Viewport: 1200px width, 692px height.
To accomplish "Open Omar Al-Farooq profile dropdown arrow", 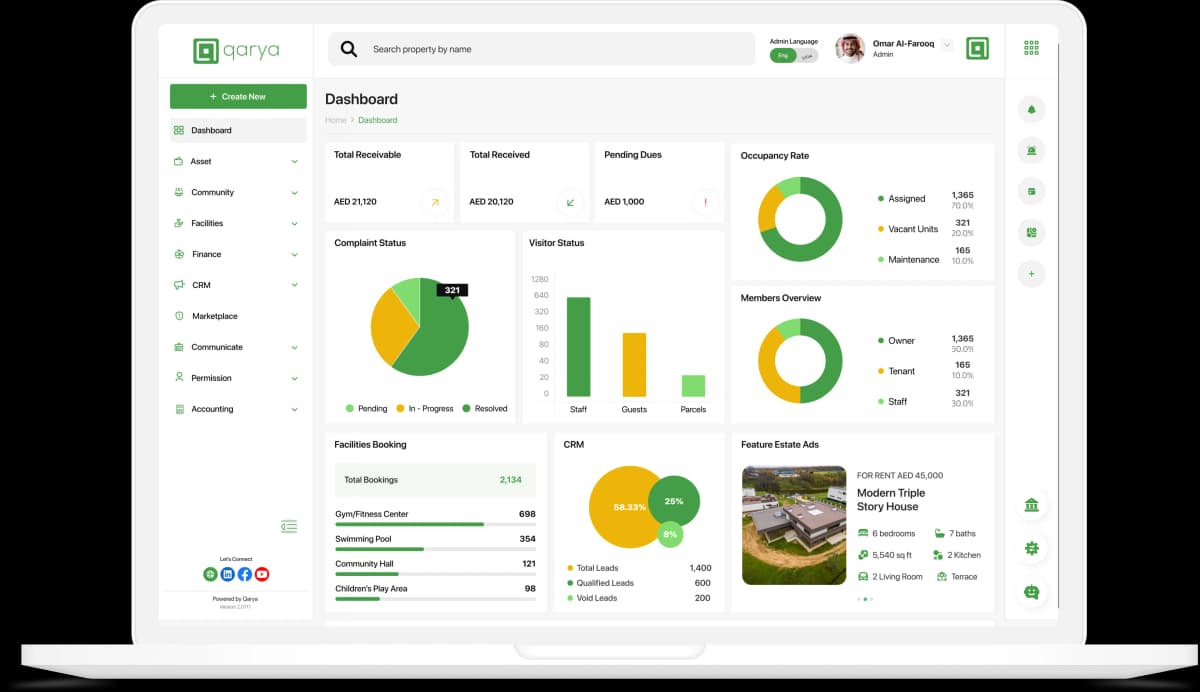I will 947,45.
